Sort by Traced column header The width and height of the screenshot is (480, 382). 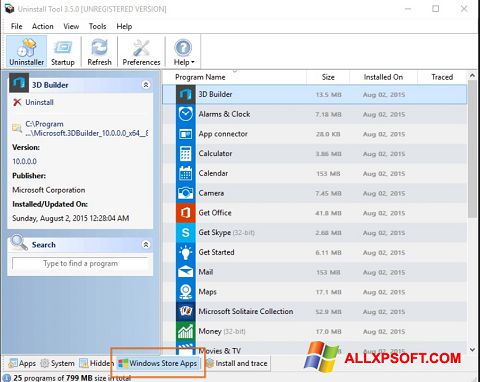coord(442,77)
